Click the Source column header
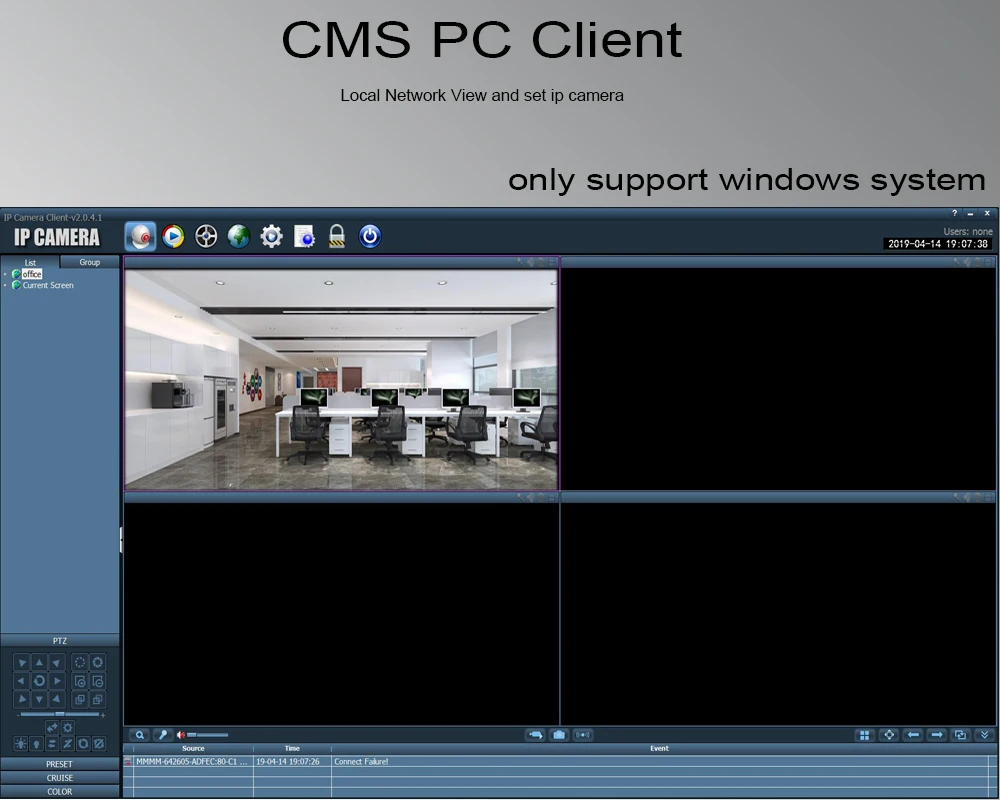Viewport: 1000px width, 800px height. coord(193,748)
